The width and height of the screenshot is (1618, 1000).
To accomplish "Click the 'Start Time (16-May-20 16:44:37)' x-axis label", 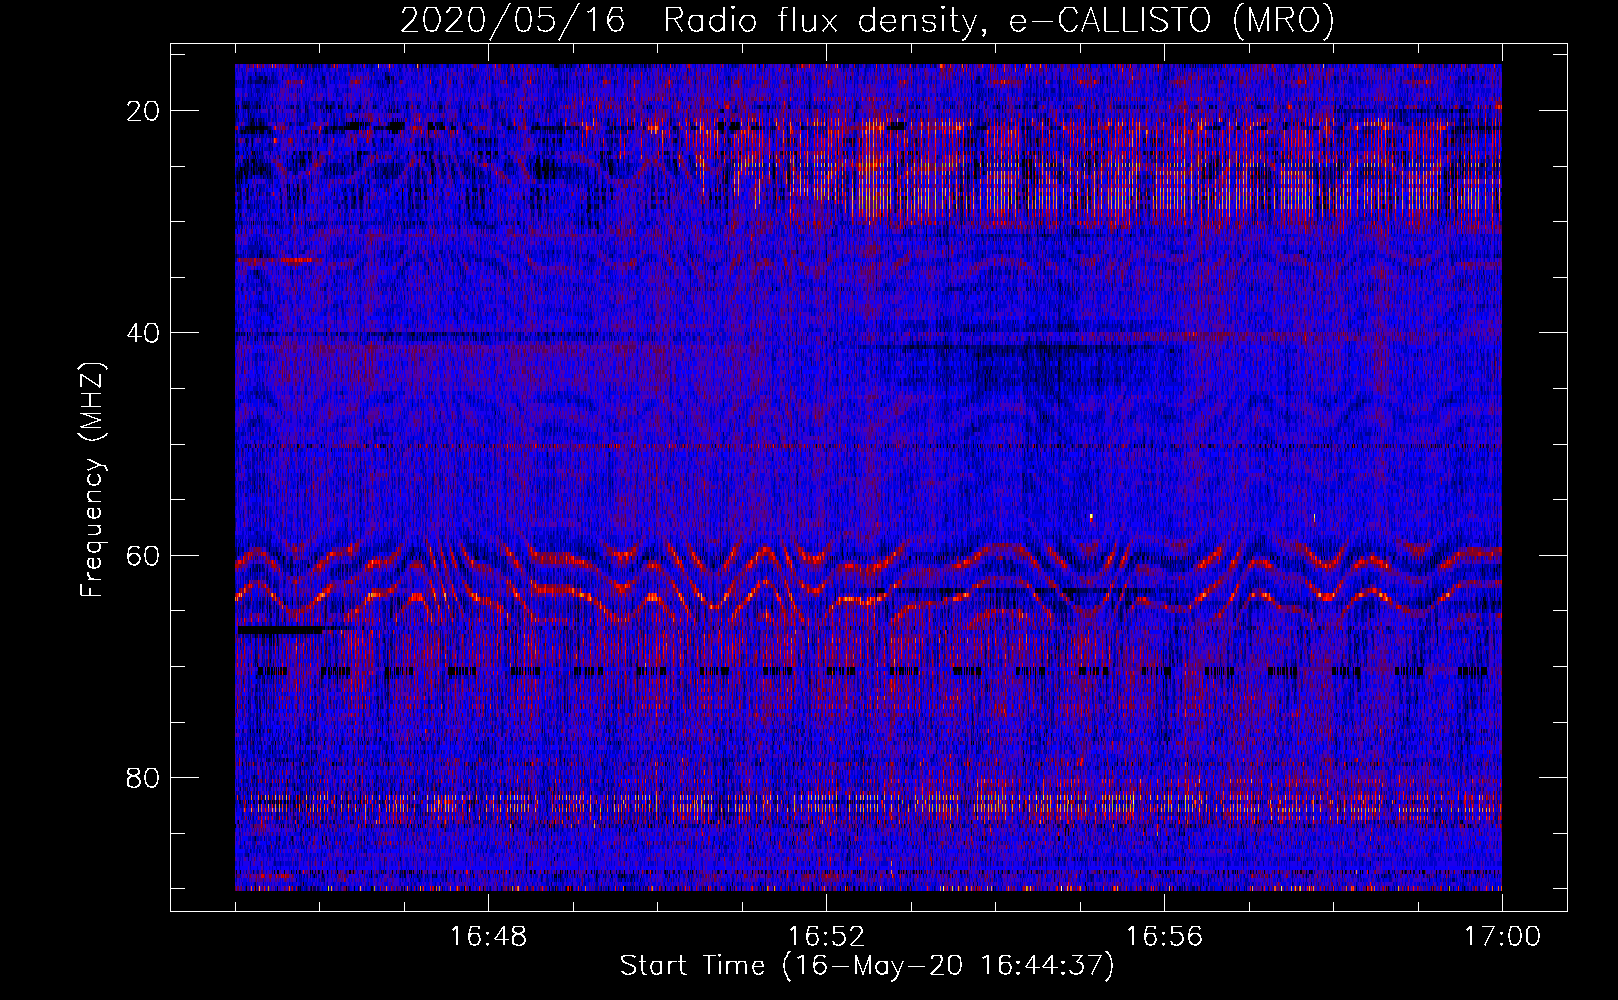I will (x=867, y=966).
